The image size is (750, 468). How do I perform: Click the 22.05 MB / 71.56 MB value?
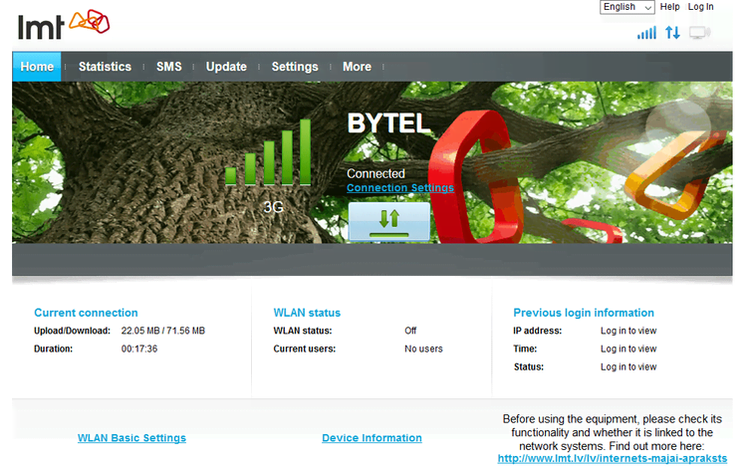click(163, 331)
